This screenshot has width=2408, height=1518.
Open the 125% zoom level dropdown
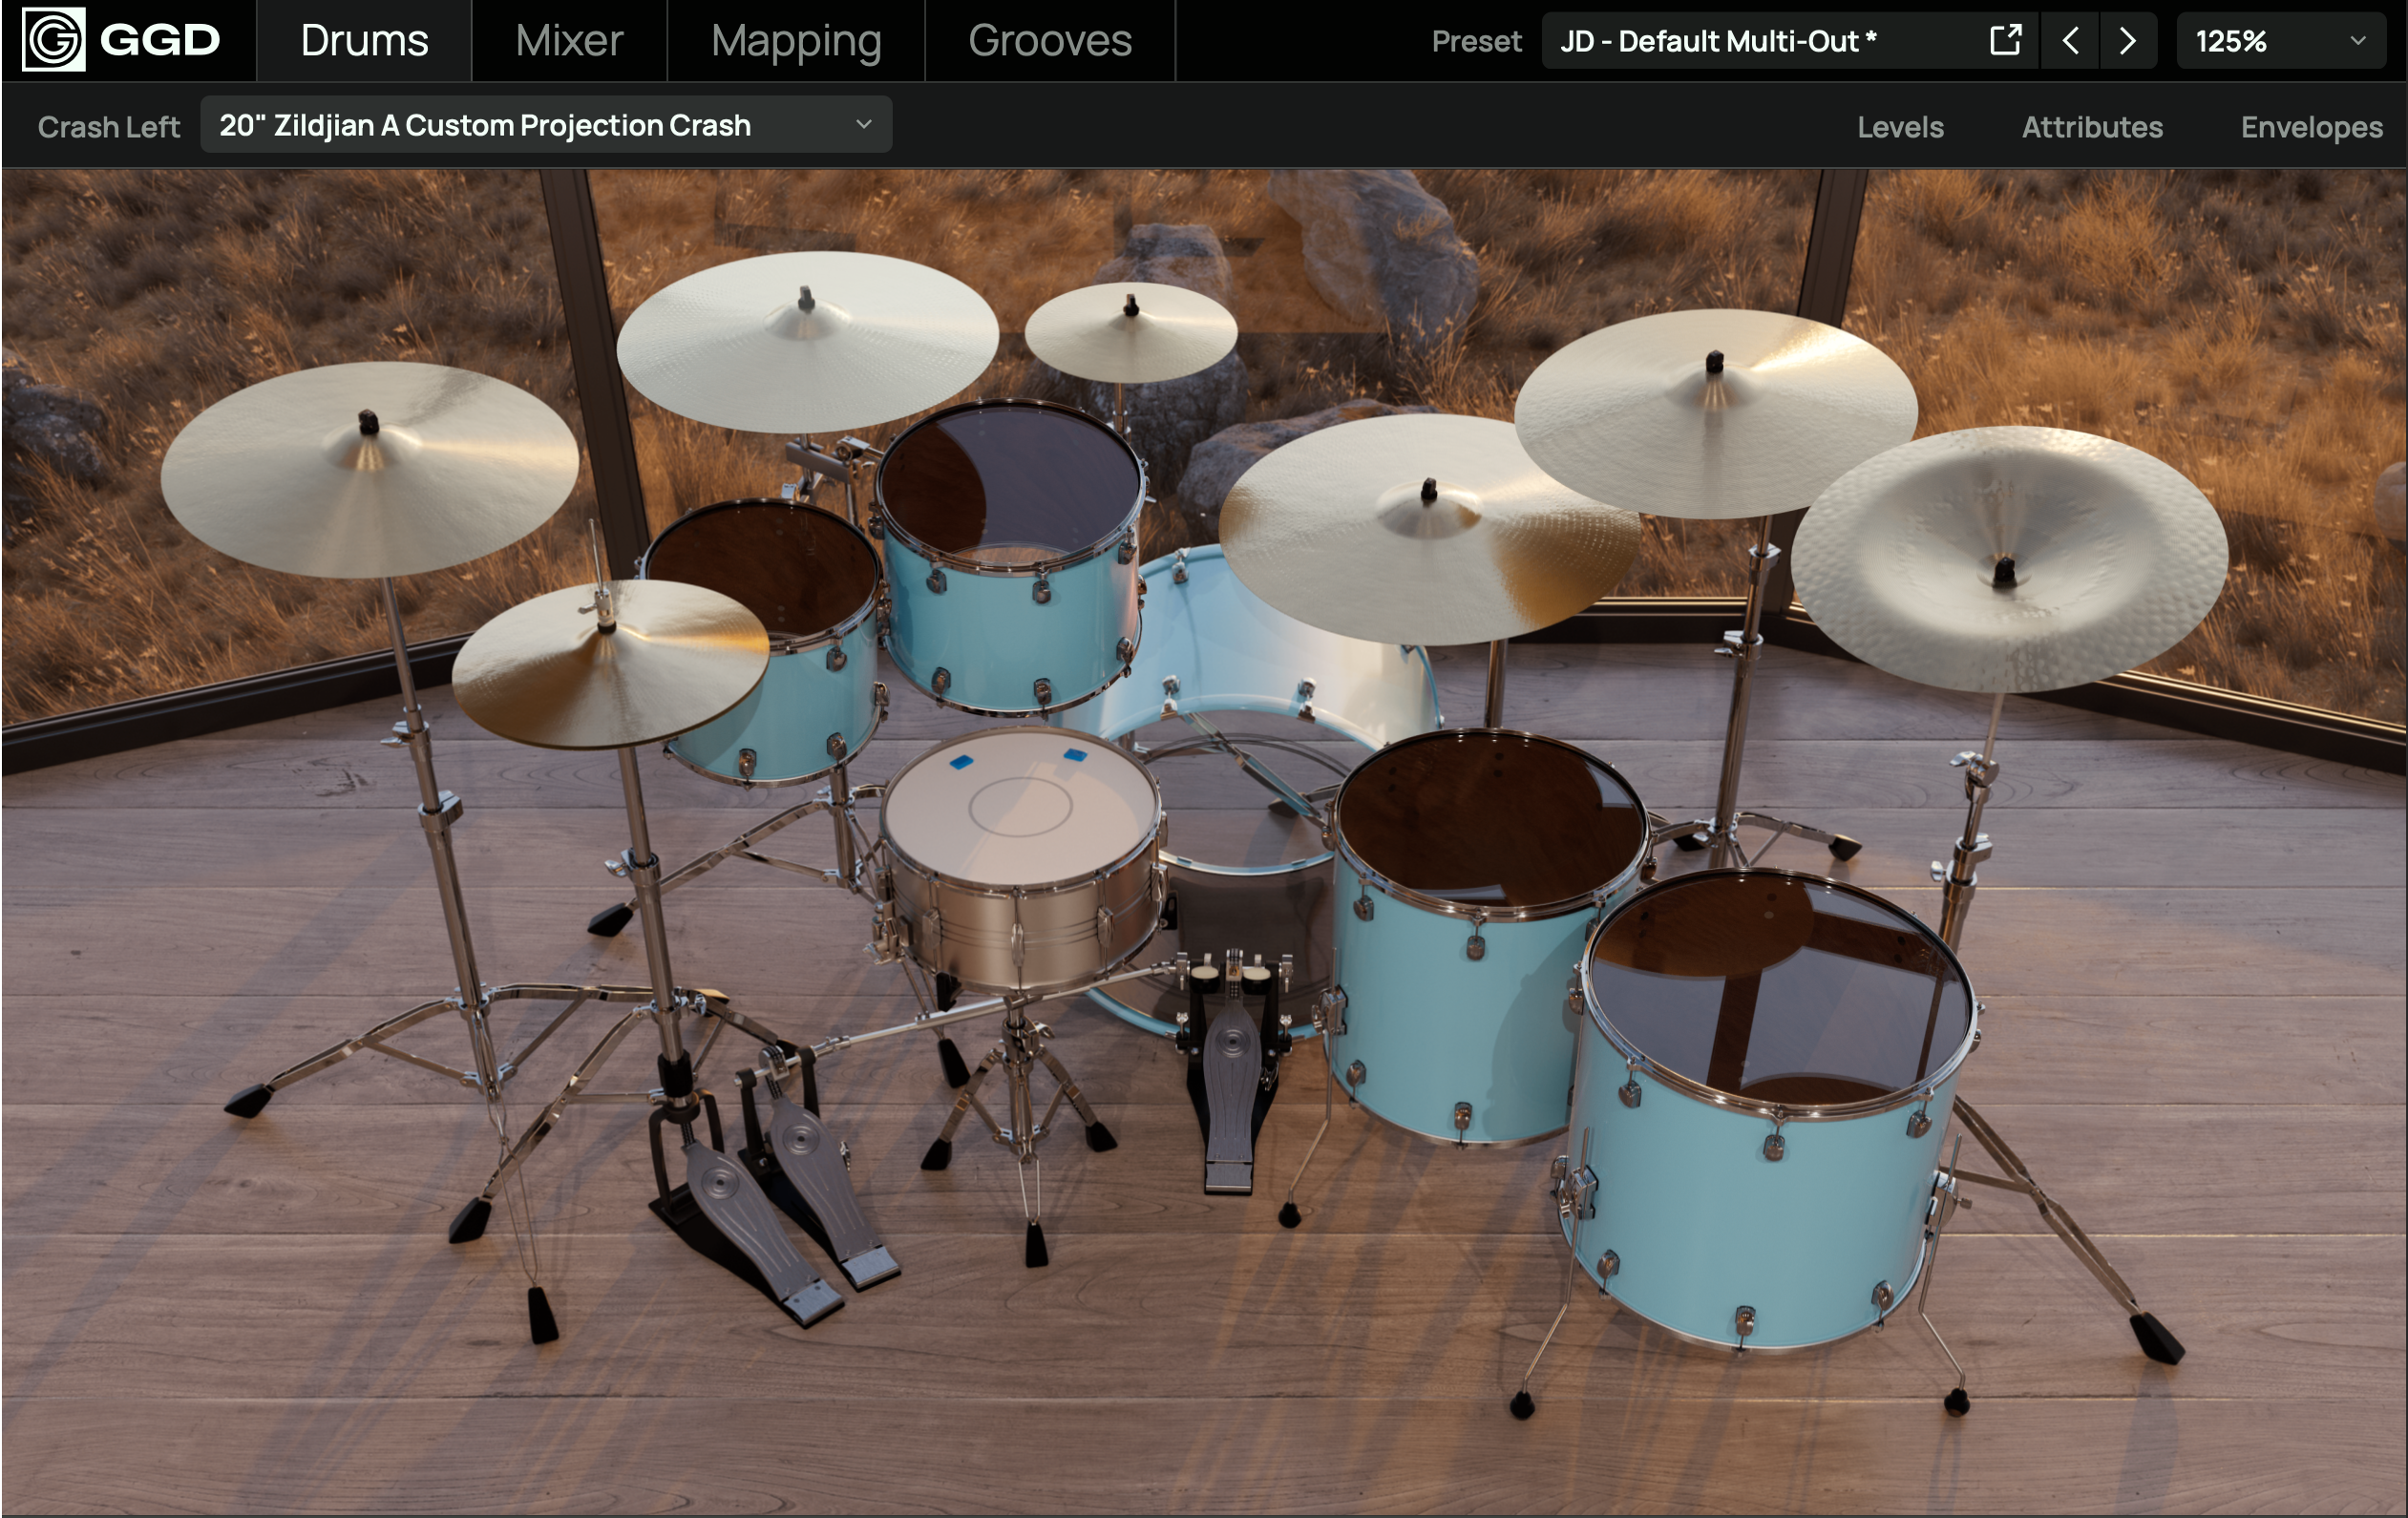(2280, 40)
